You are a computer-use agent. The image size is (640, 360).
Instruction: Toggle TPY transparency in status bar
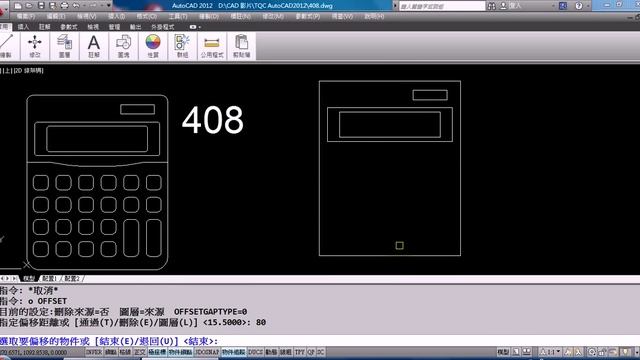300,352
